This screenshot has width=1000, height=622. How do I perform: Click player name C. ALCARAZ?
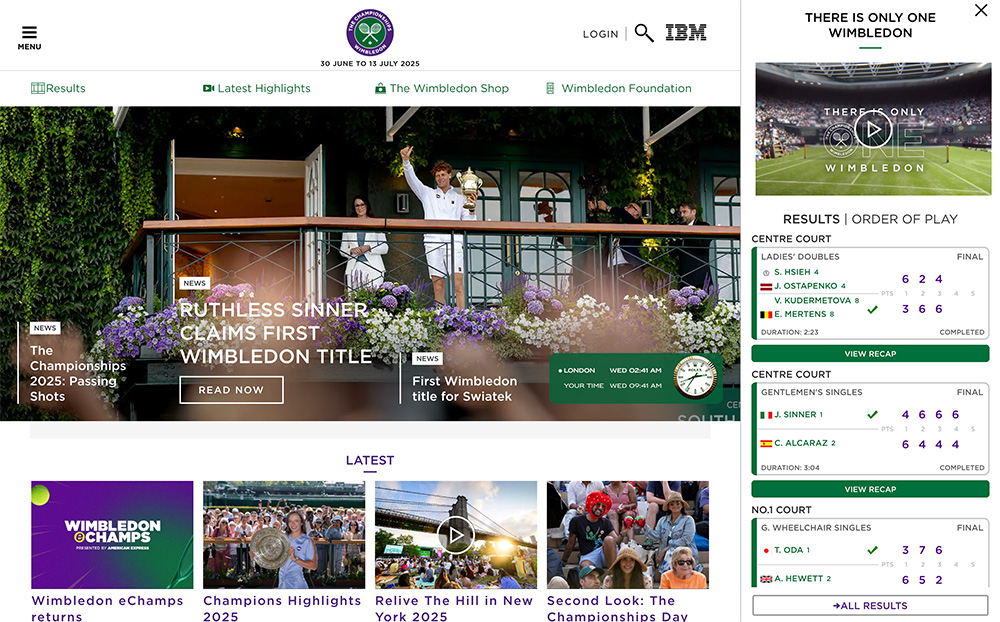[x=800, y=443]
